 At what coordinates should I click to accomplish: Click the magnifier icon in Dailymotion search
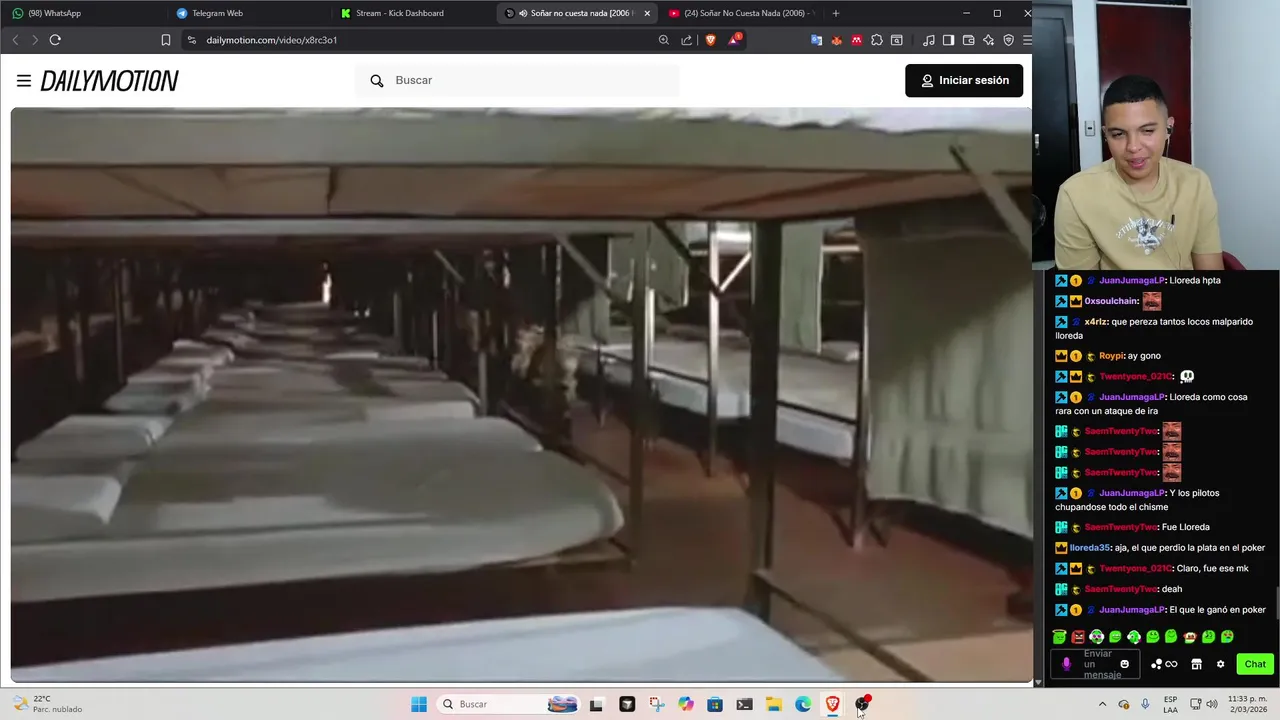376,80
